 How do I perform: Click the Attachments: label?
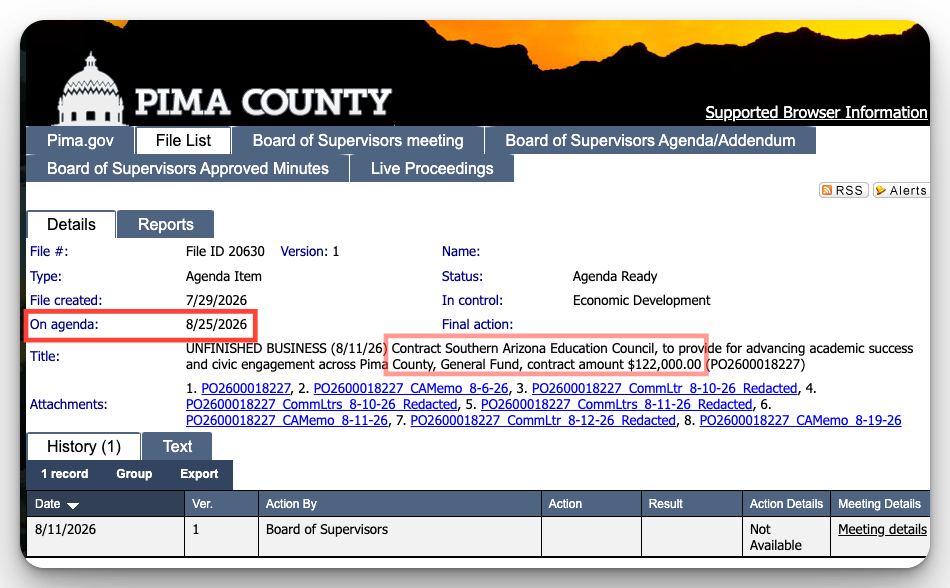[x=68, y=405]
